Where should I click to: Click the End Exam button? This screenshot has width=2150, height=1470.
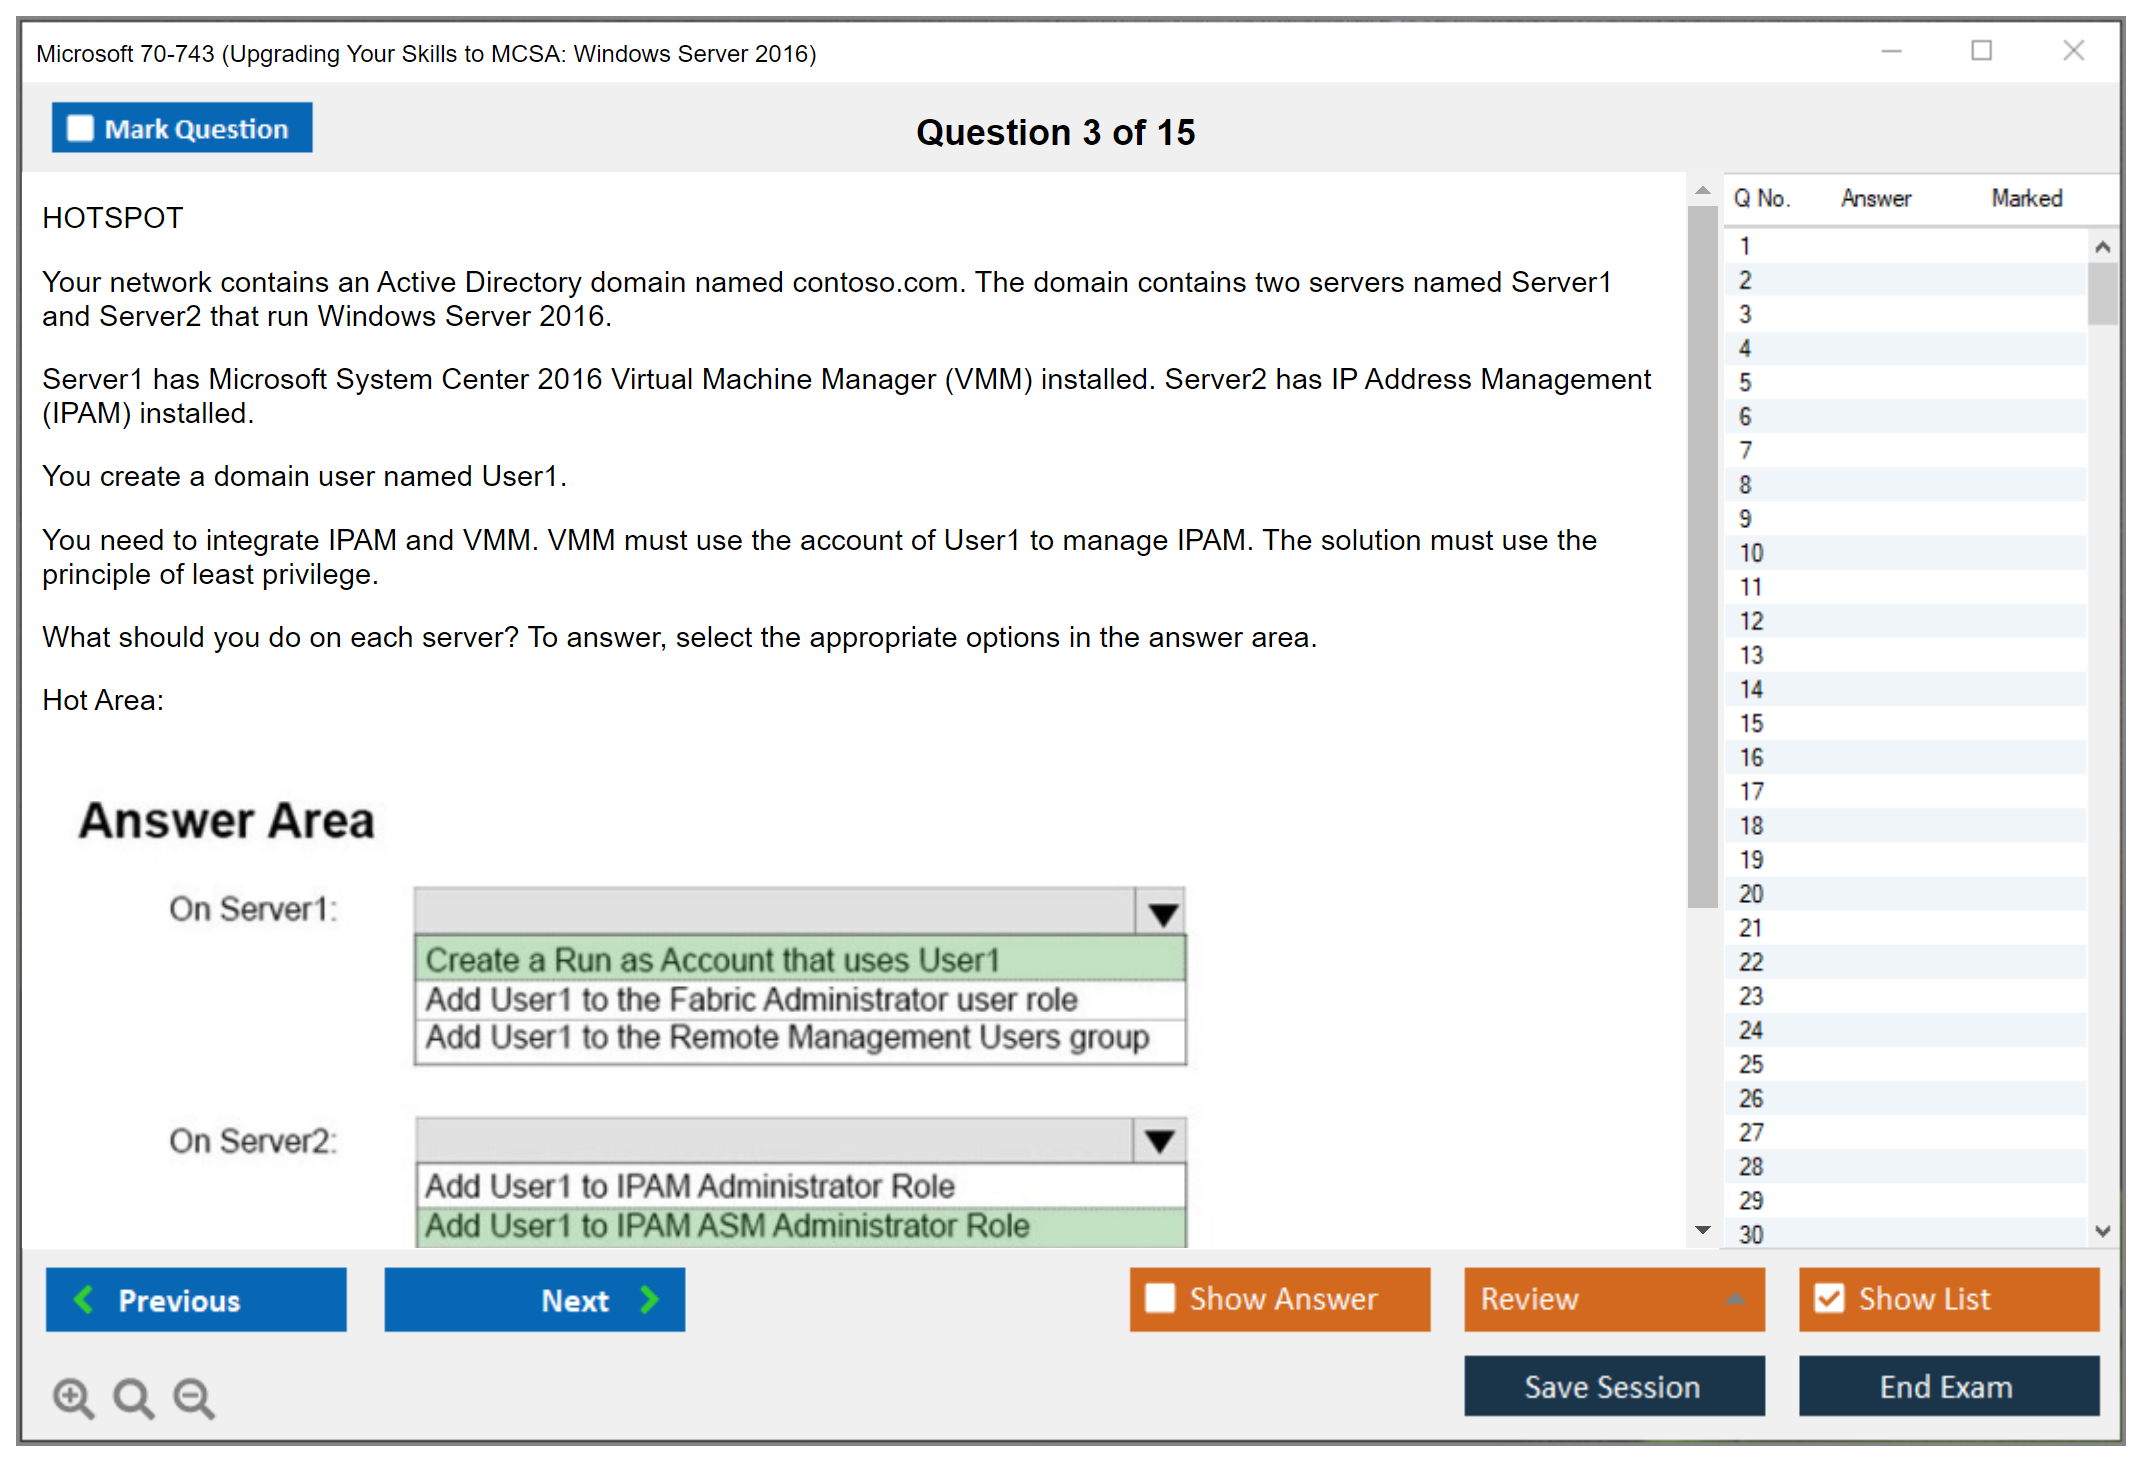point(1947,1386)
